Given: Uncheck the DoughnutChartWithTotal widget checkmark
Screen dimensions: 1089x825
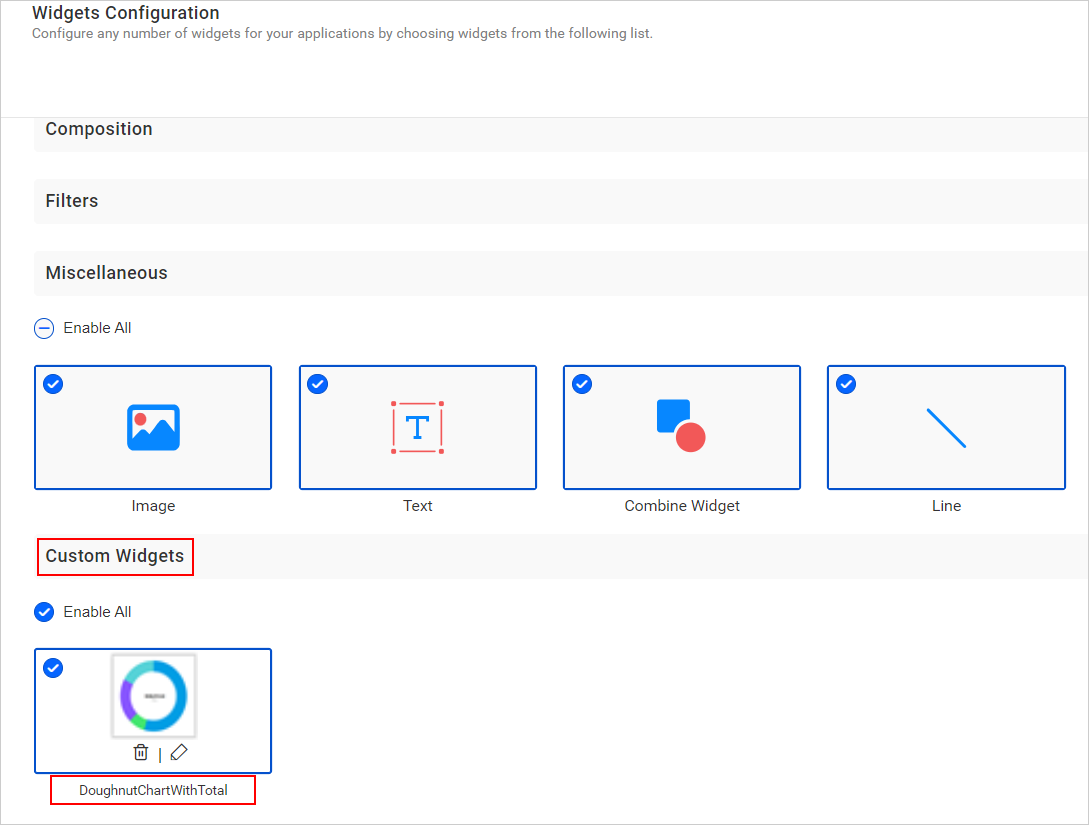Looking at the screenshot, I should tap(53, 668).
